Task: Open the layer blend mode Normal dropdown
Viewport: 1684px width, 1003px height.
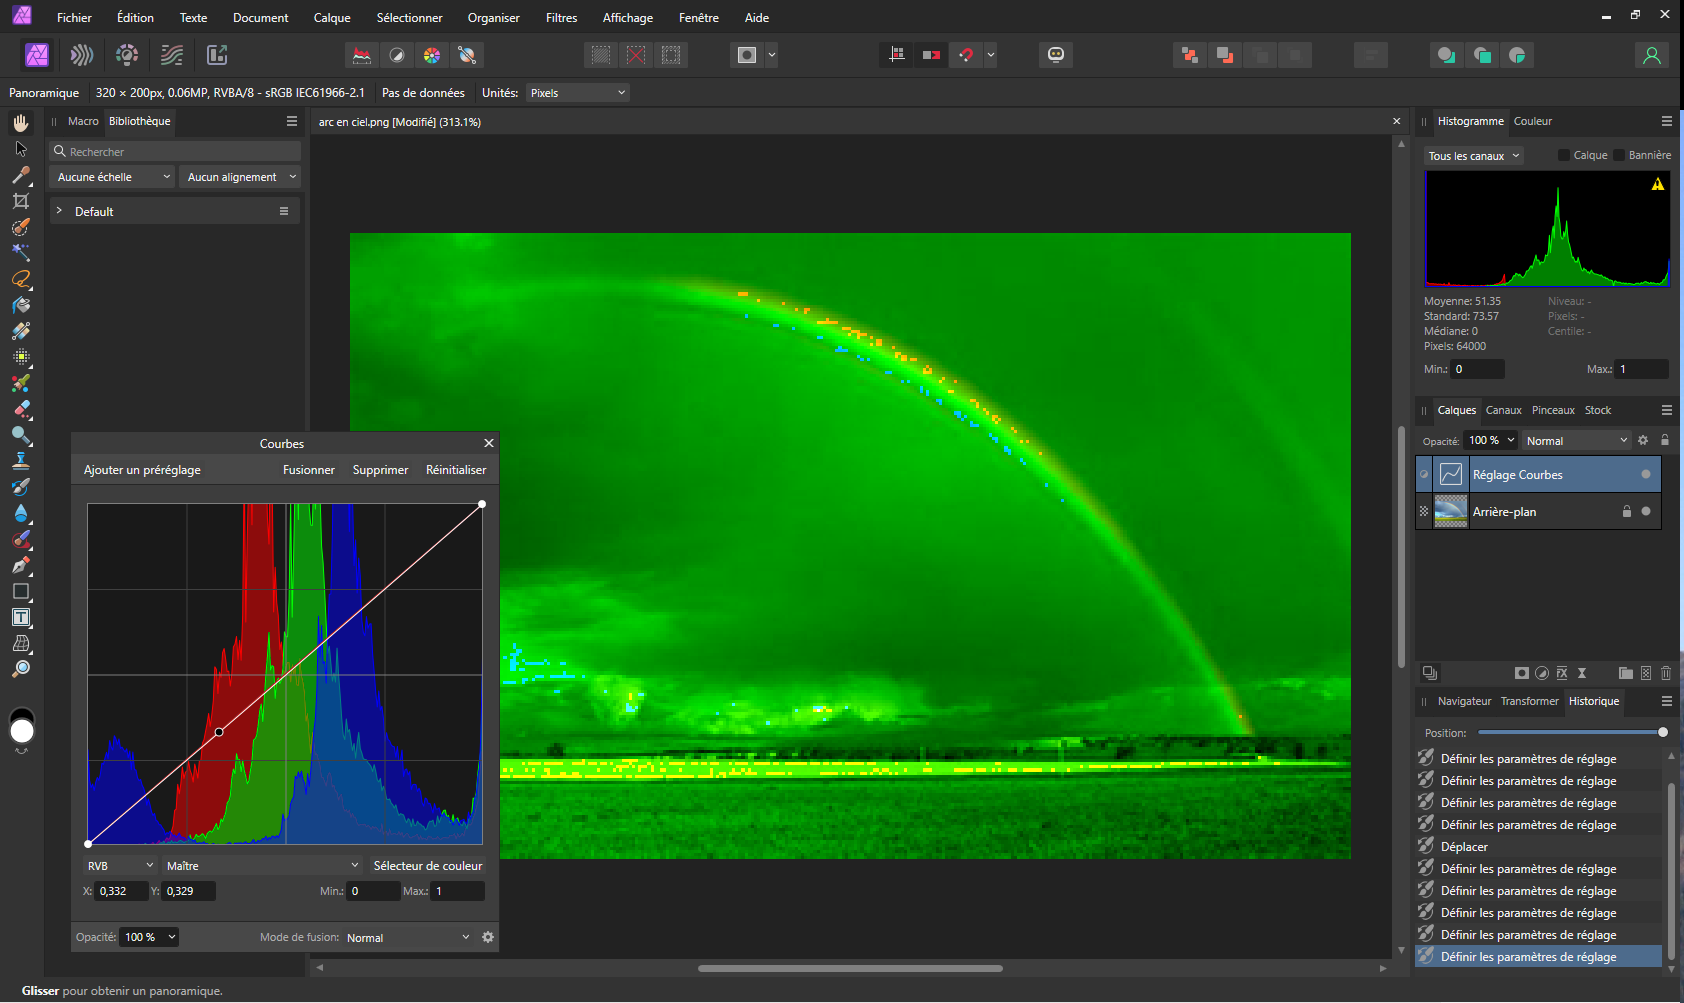Action: point(1577,441)
